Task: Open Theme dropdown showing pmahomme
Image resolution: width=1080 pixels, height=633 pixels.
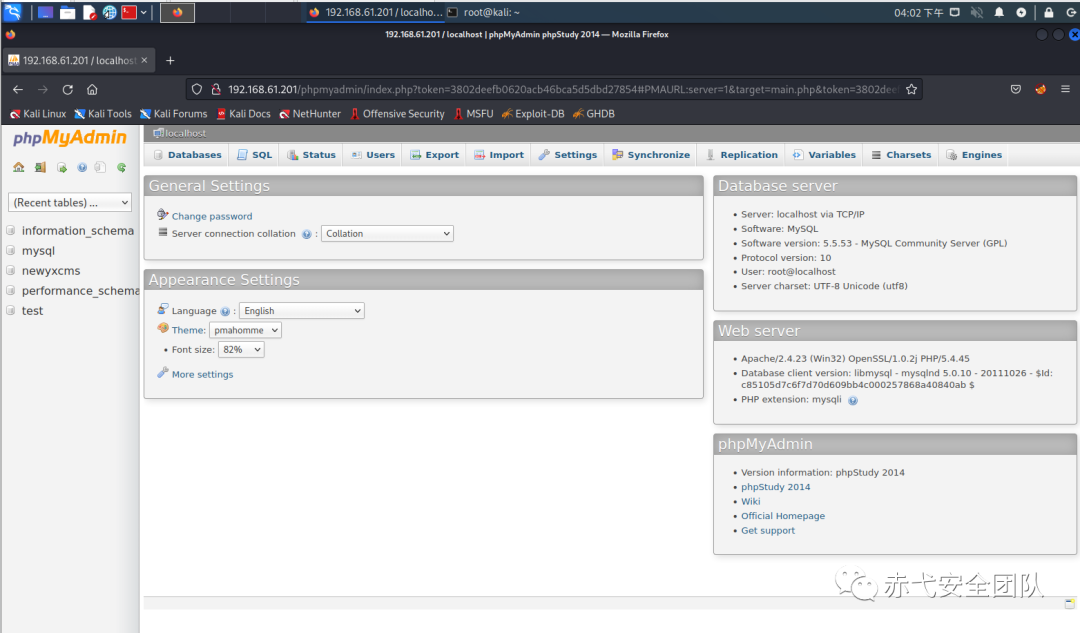Action: tap(245, 330)
